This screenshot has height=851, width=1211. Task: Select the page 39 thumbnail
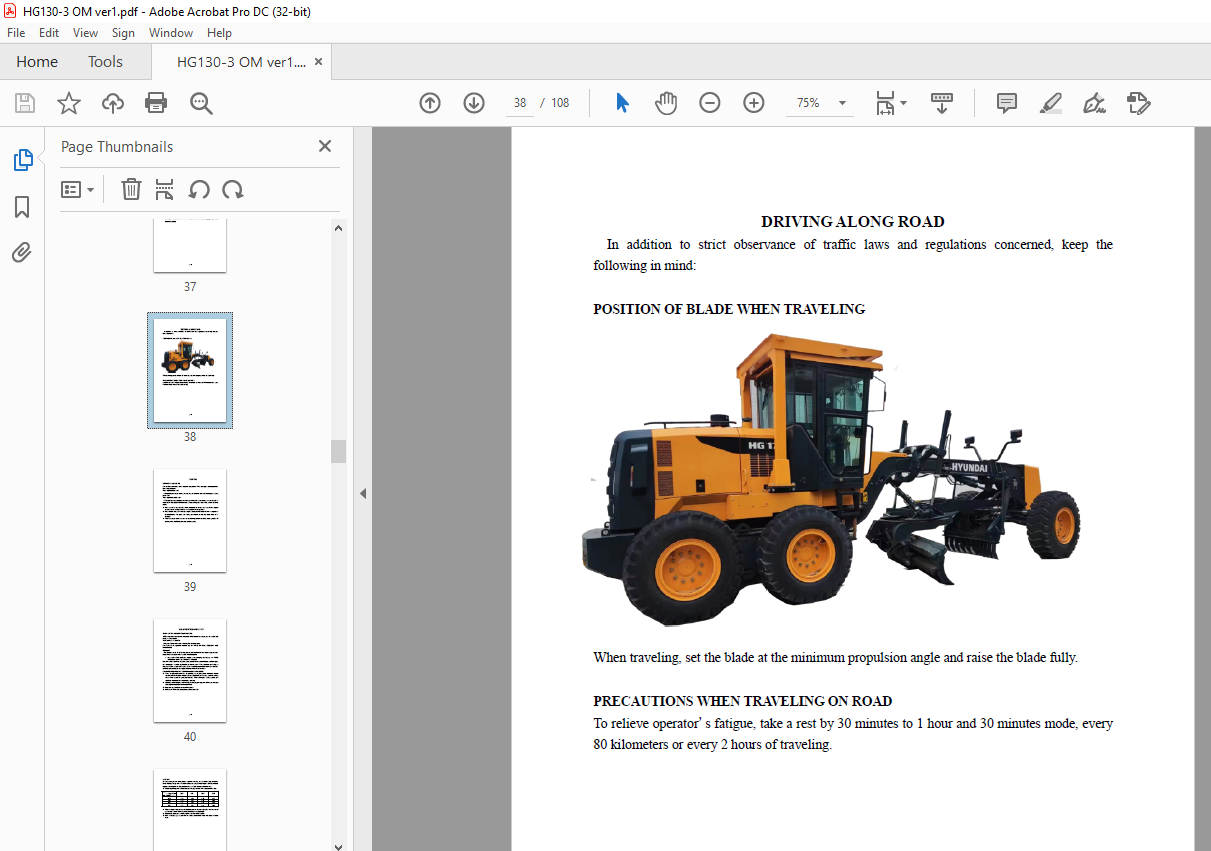coord(190,520)
